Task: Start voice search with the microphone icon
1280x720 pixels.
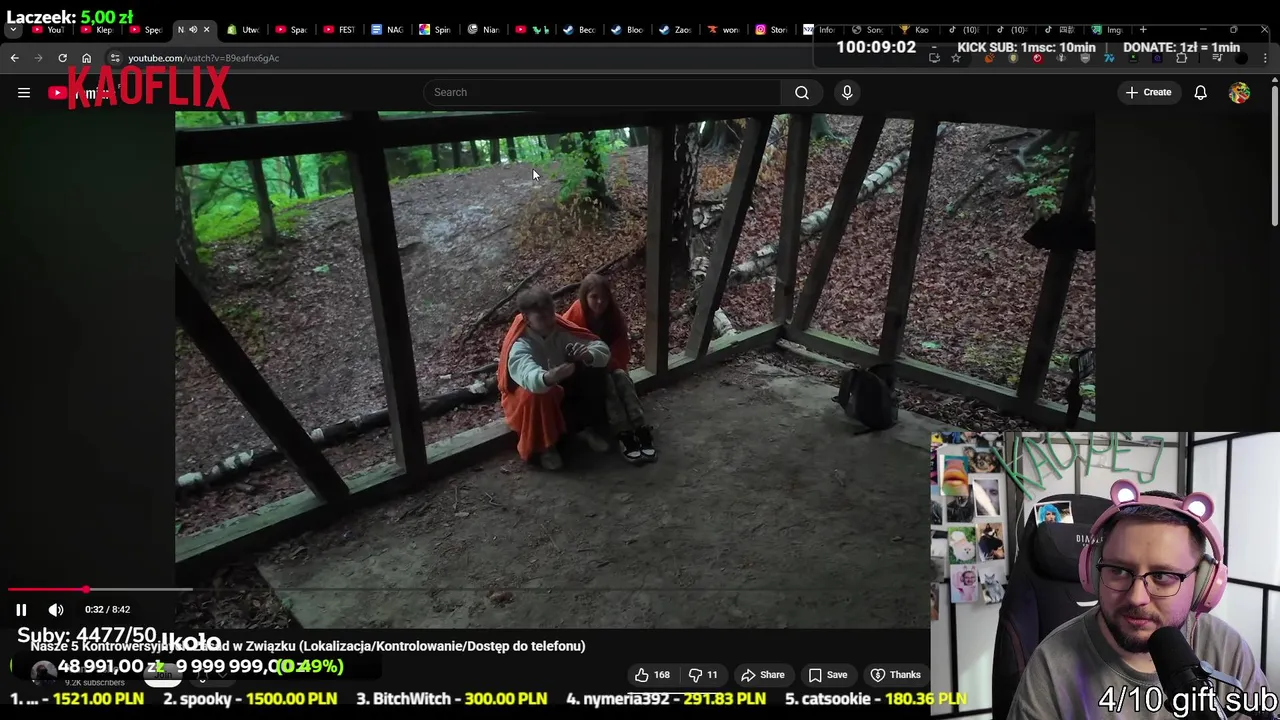Action: tap(847, 92)
